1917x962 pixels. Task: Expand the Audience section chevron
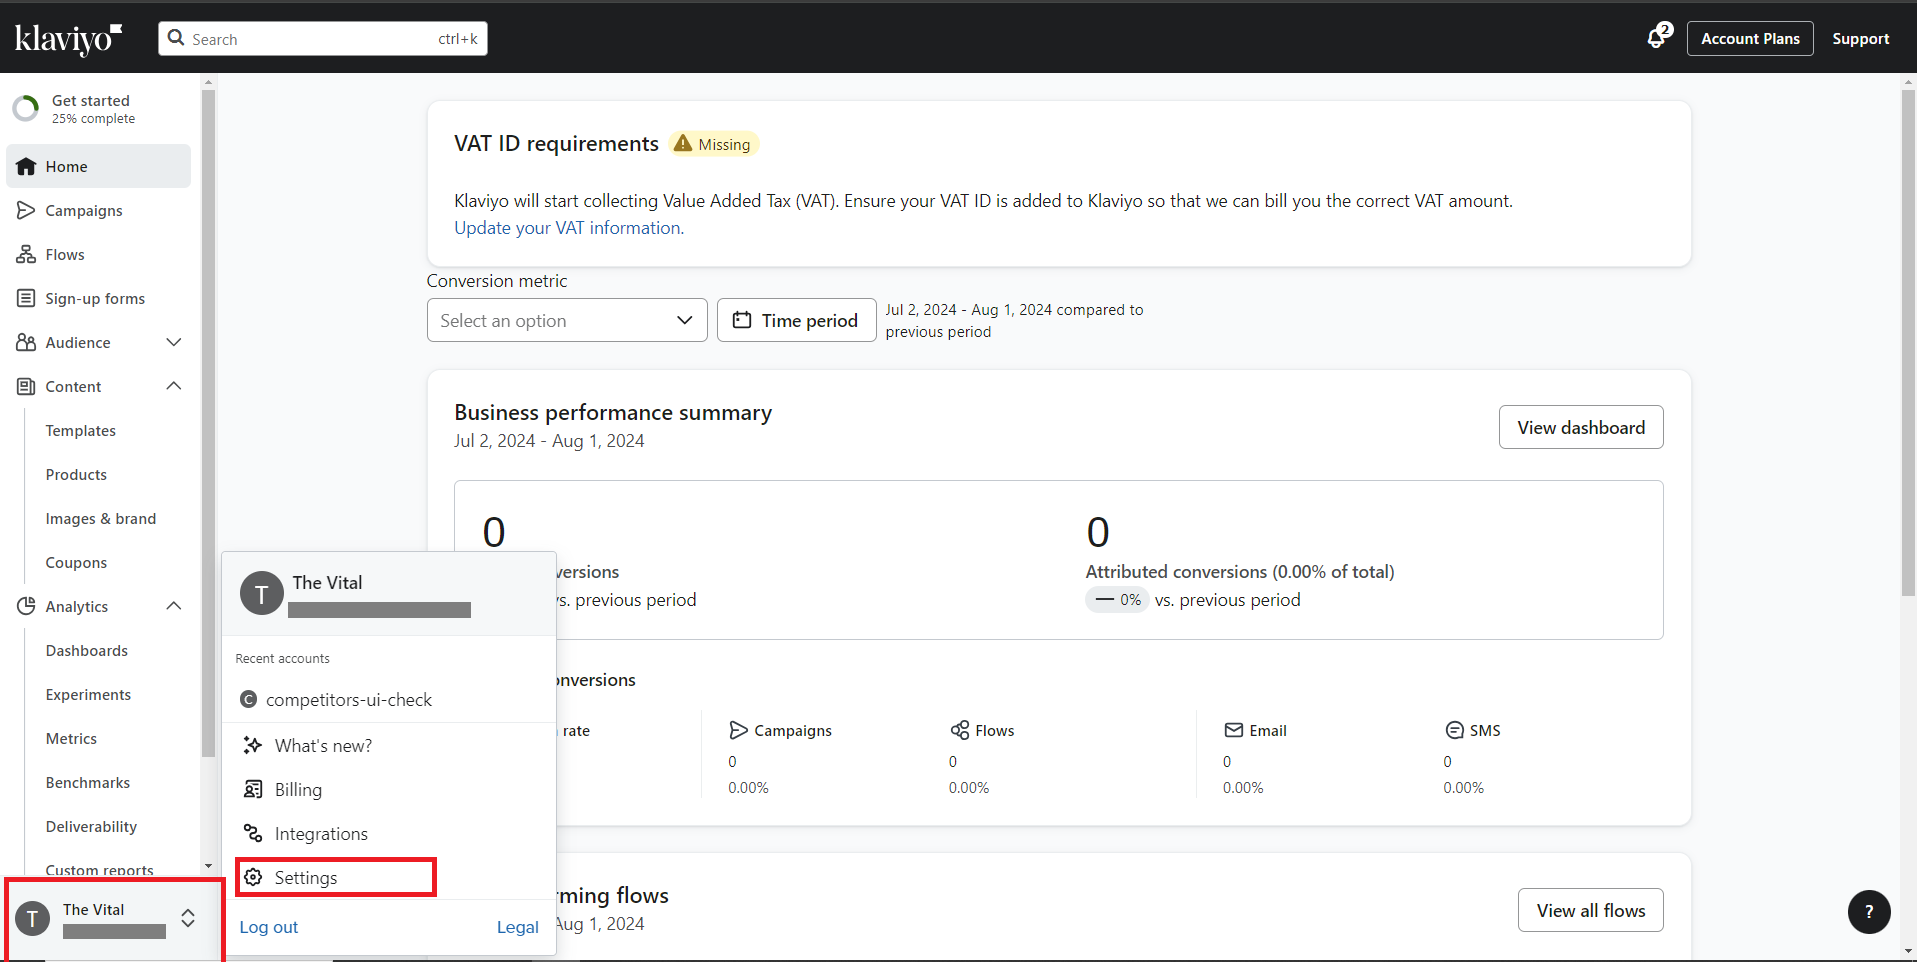(174, 342)
